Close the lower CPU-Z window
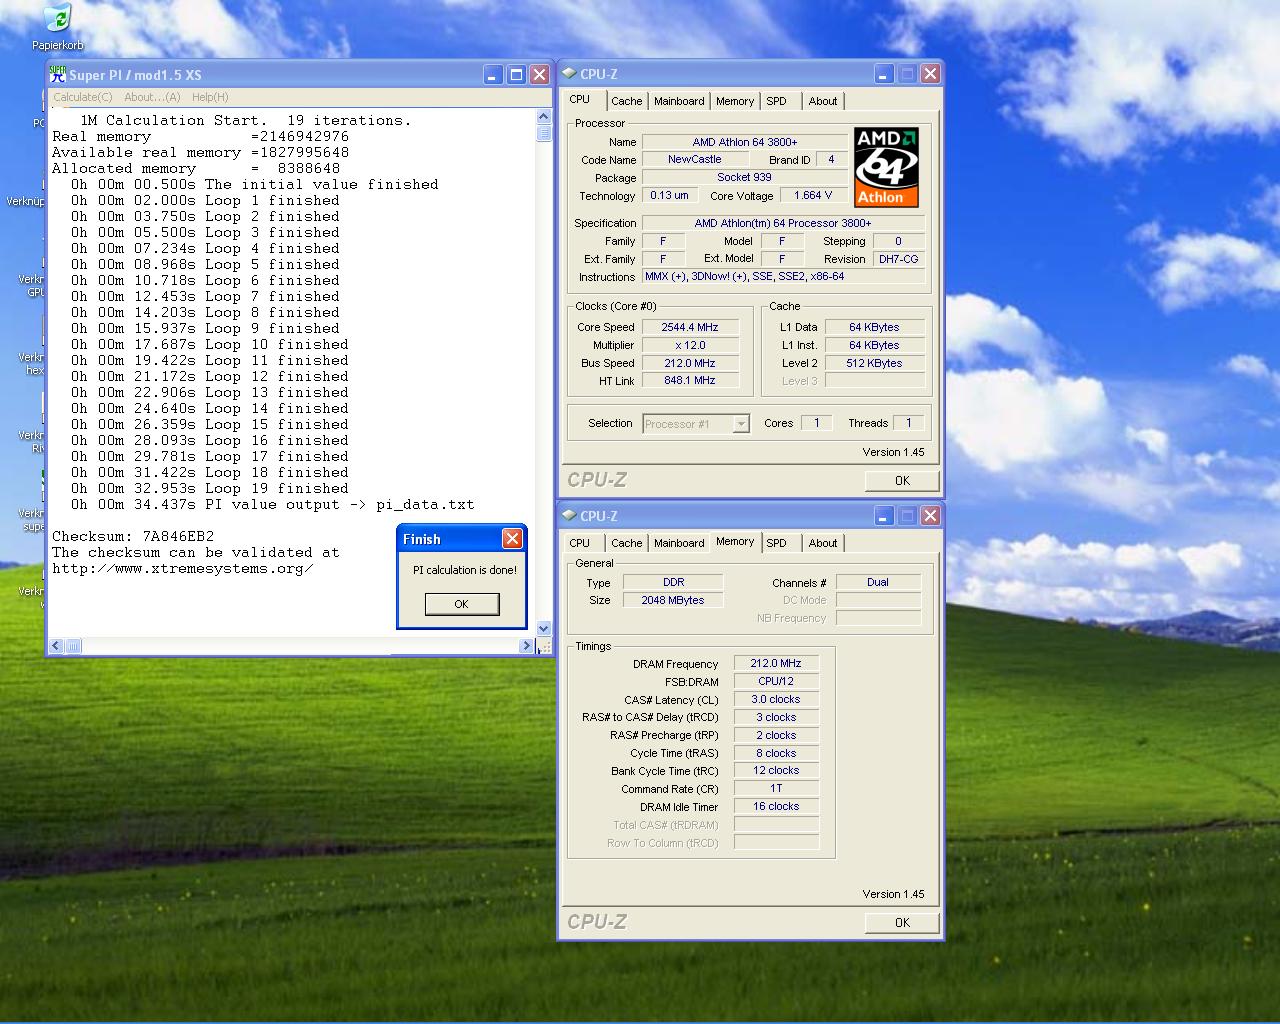1280x1024 pixels. point(930,515)
